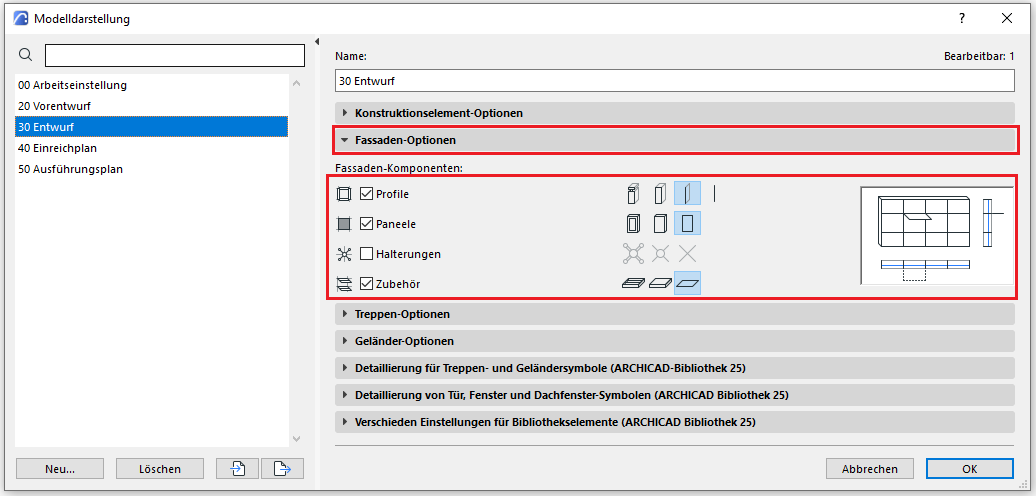Enable the Halterungen checkbox

367,254
